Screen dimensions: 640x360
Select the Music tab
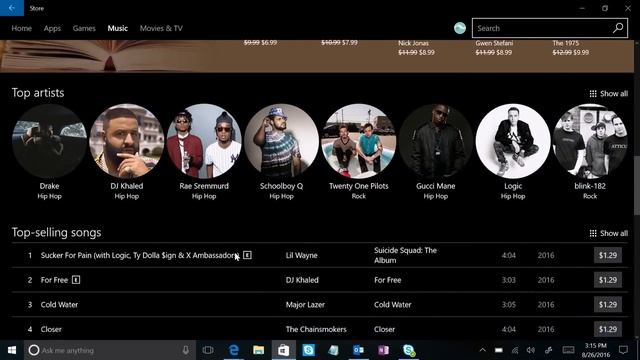point(118,28)
